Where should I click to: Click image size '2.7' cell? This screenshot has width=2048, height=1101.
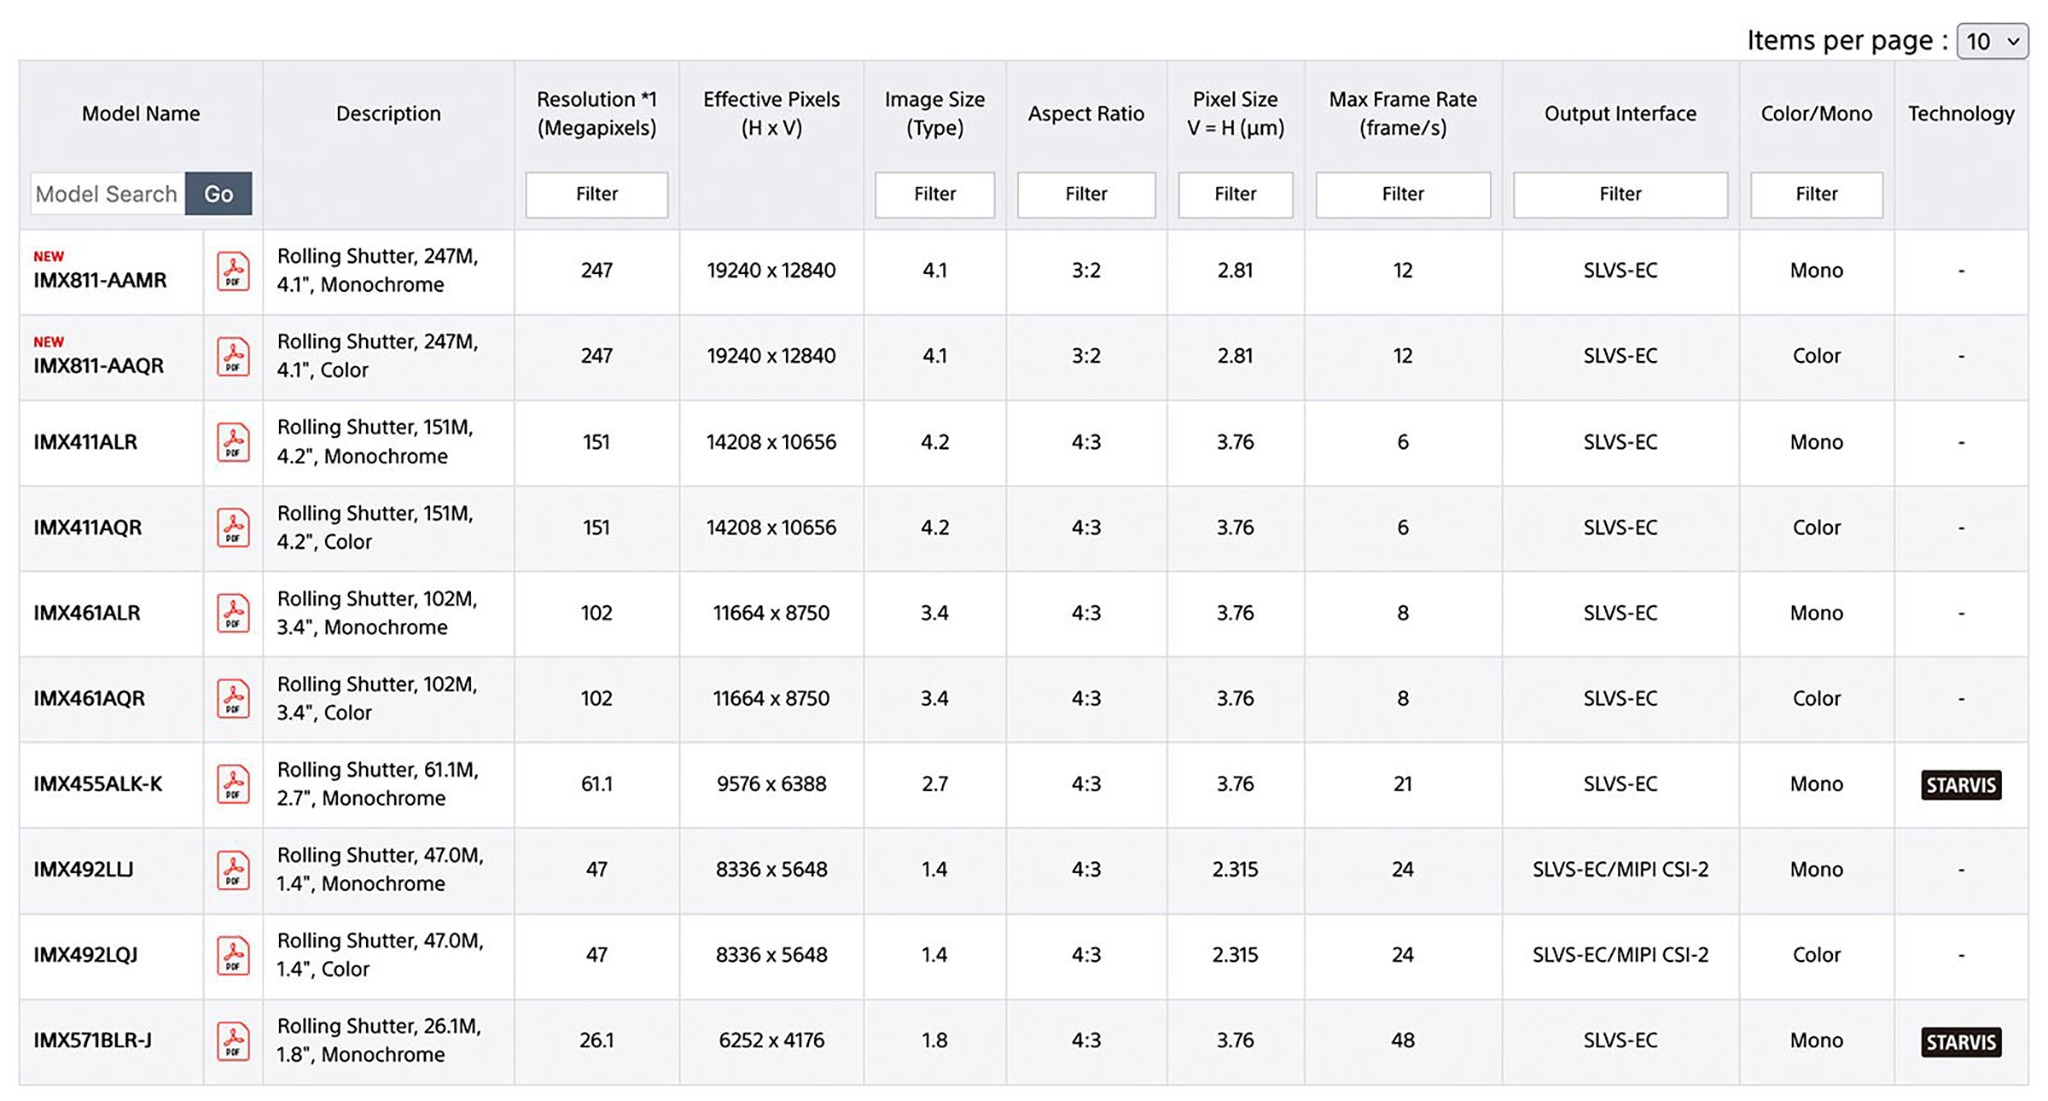point(935,784)
